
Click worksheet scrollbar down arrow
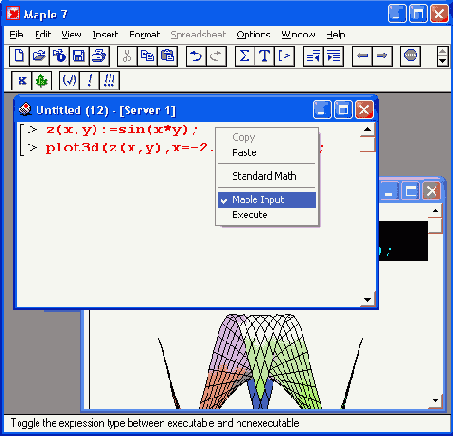coord(367,299)
